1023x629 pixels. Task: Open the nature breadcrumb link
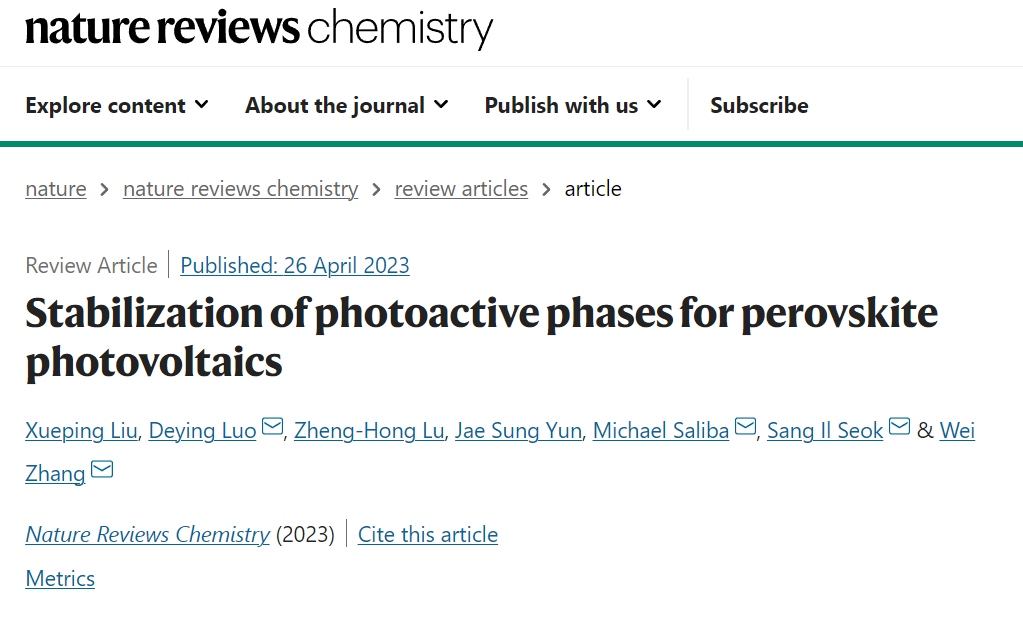pyautogui.click(x=56, y=189)
